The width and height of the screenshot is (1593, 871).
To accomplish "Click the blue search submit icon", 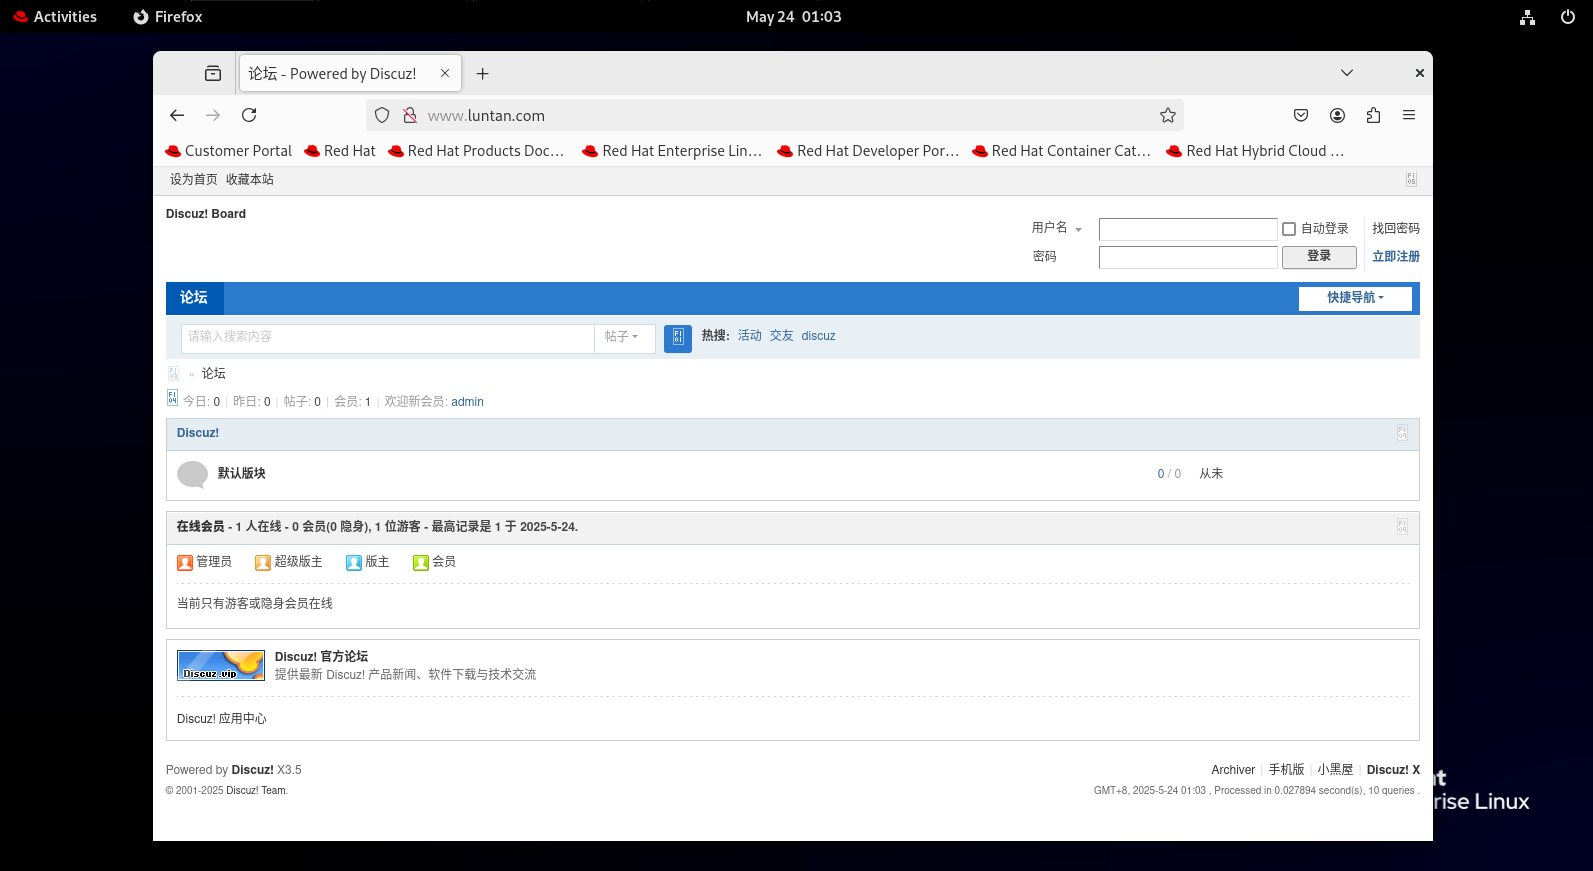I will pyautogui.click(x=678, y=338).
